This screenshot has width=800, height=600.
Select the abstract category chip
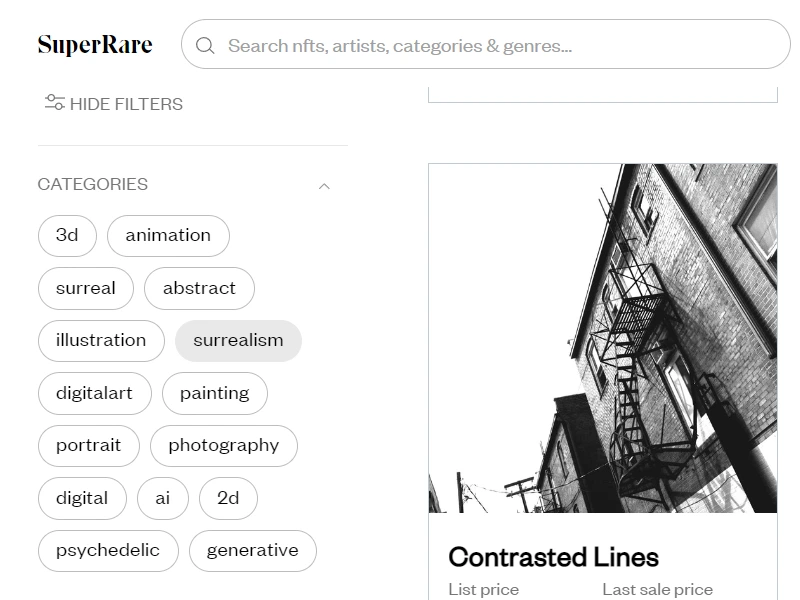tap(199, 288)
